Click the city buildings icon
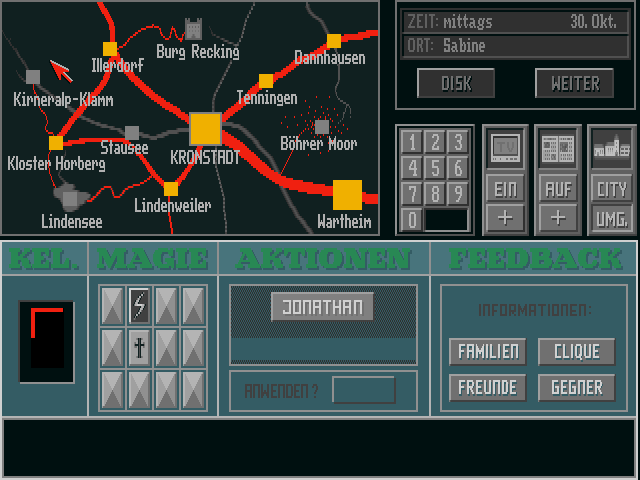 tap(611, 149)
